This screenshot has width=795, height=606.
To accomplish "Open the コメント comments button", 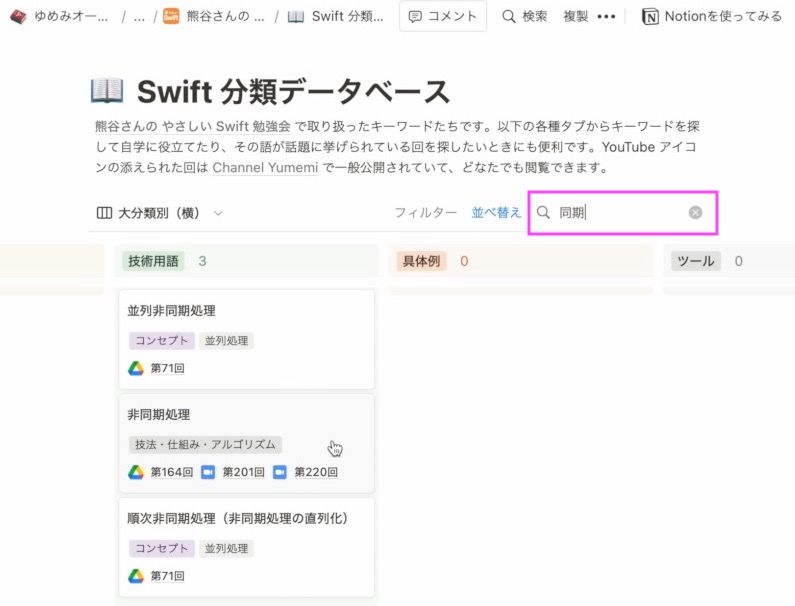I will point(442,16).
